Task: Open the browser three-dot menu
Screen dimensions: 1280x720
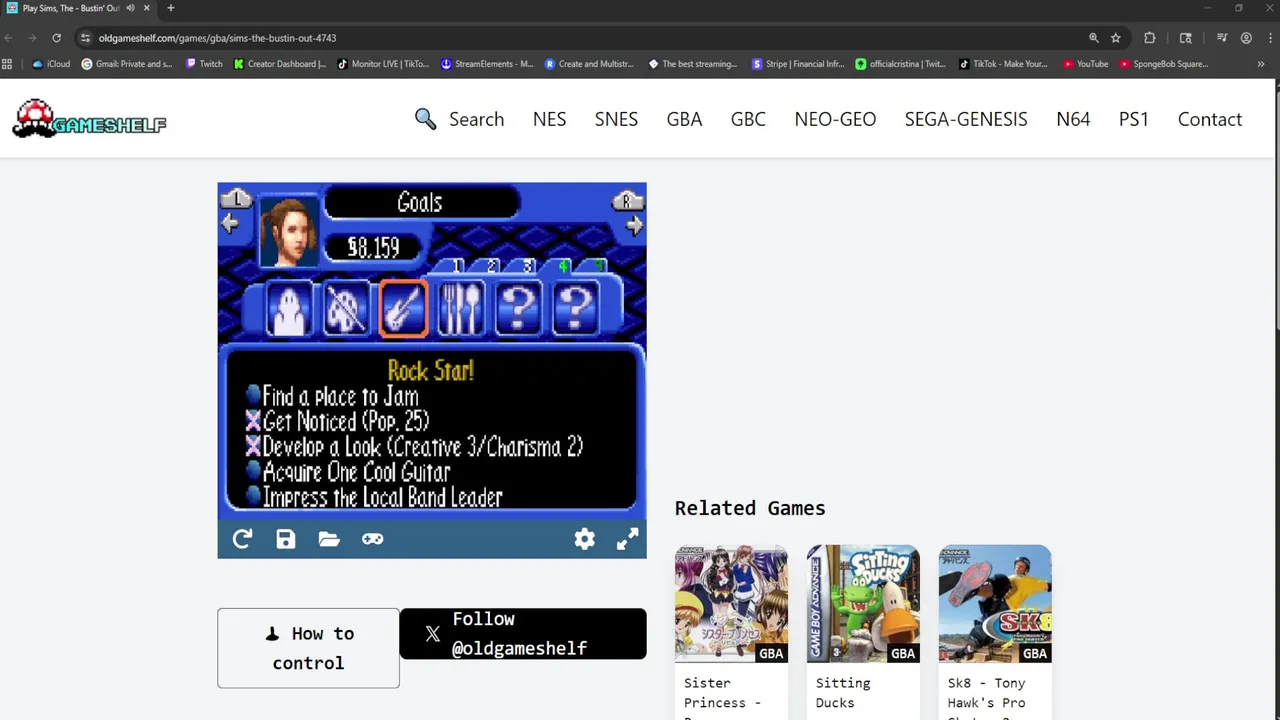Action: [x=1268, y=38]
